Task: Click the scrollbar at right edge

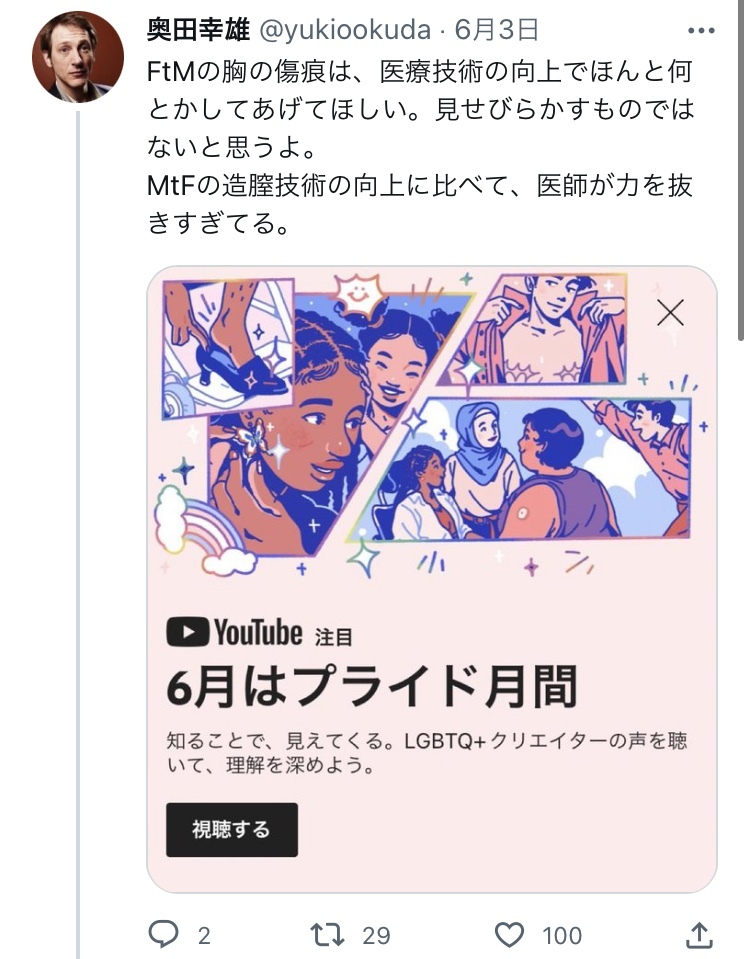Action: tap(742, 171)
